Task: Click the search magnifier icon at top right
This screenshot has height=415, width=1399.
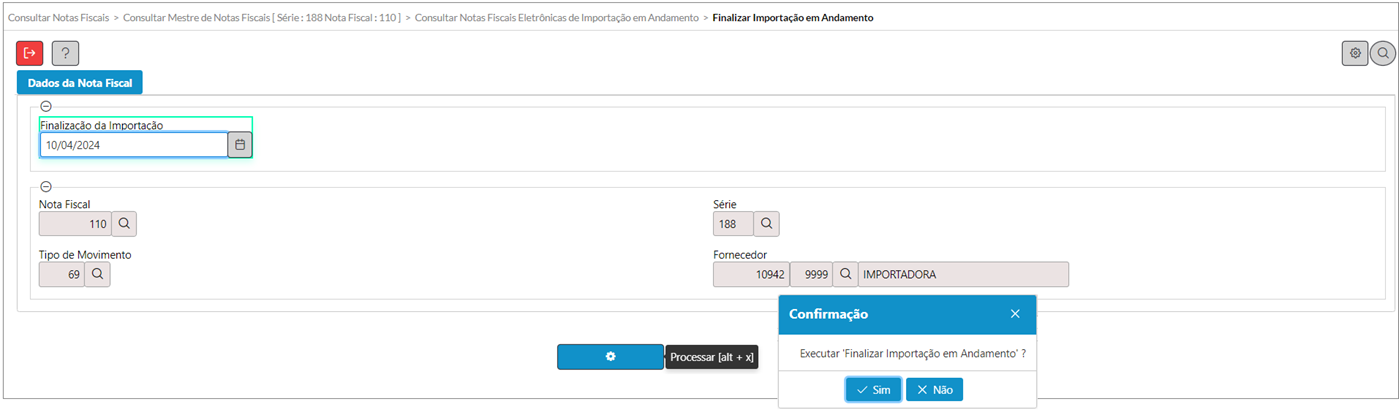Action: point(1383,53)
